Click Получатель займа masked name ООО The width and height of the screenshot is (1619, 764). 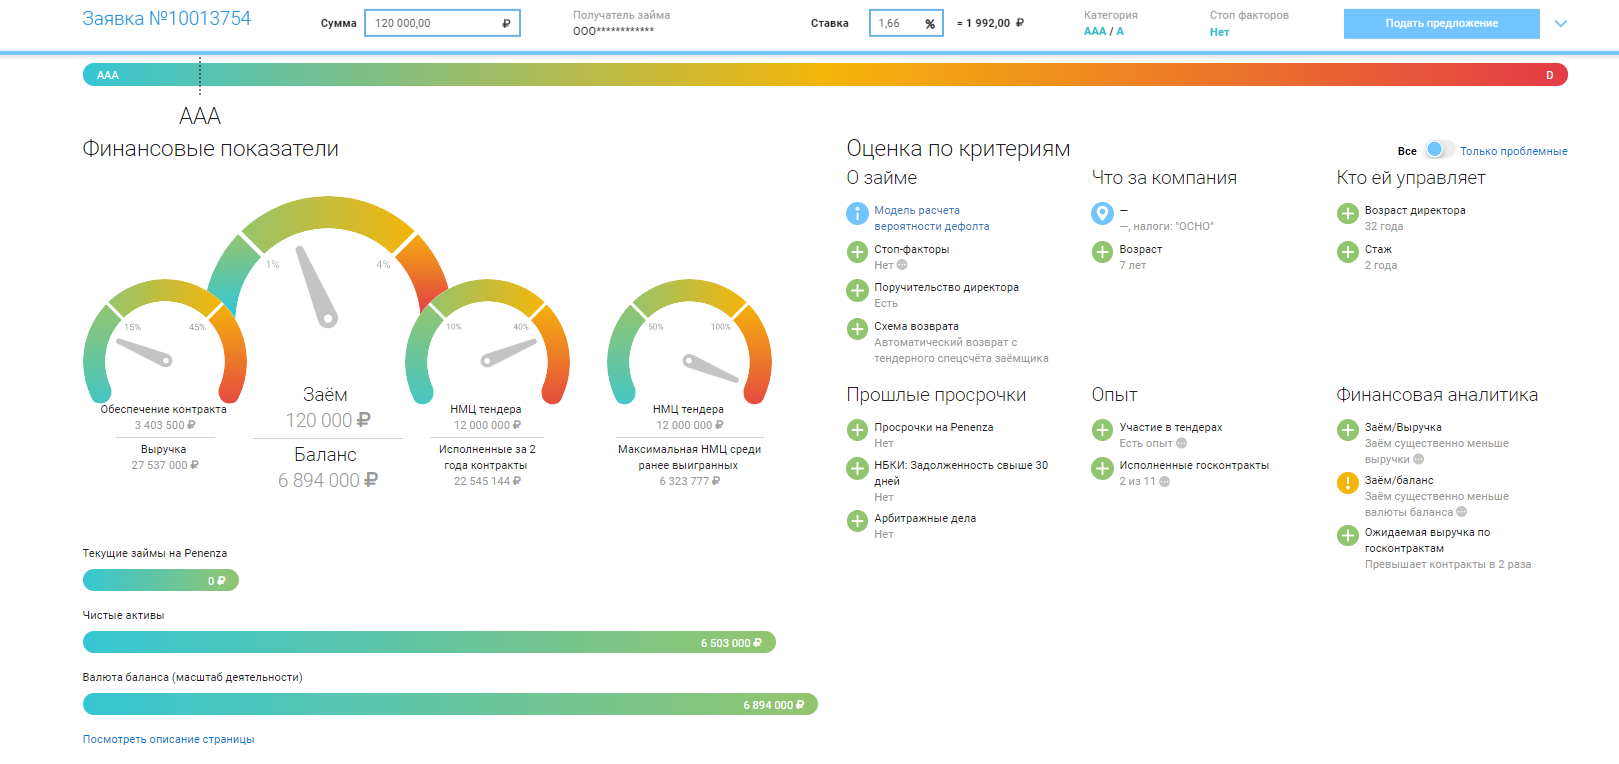pos(613,31)
